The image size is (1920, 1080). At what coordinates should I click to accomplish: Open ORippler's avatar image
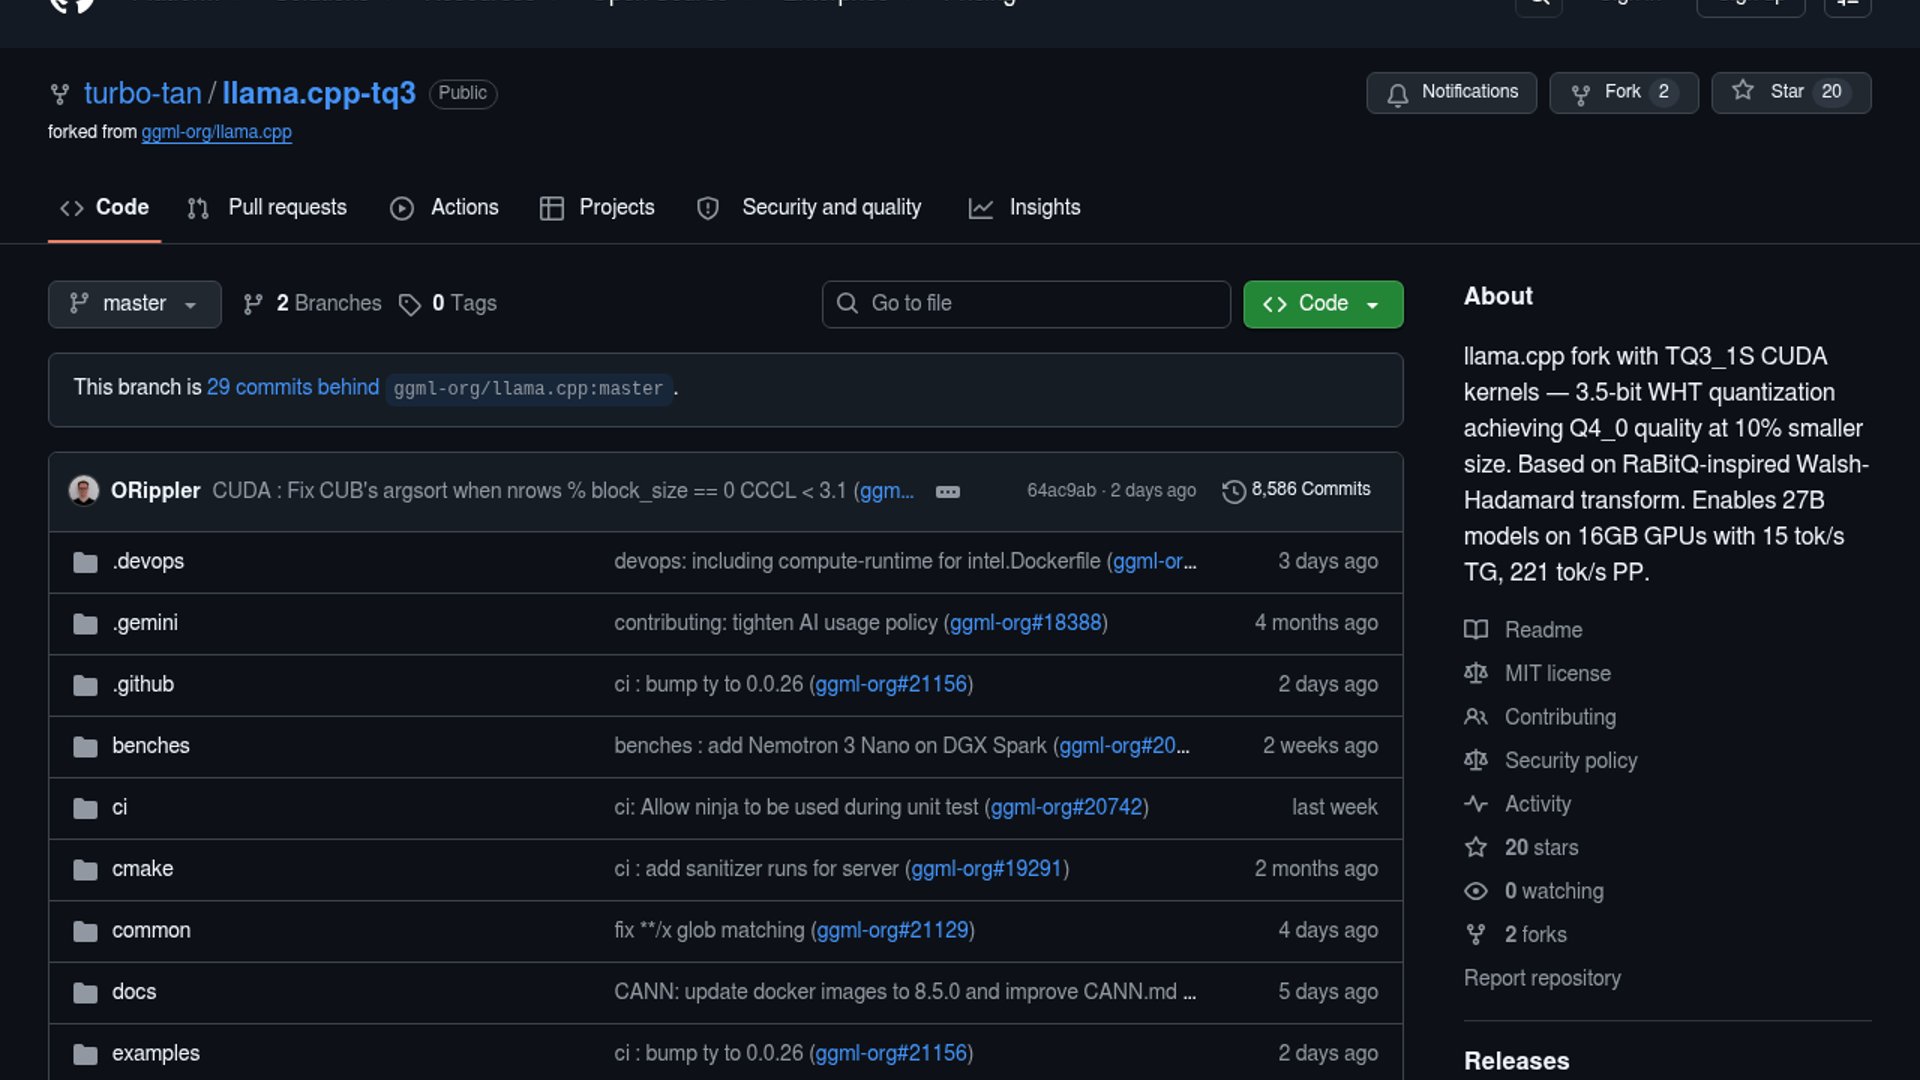(x=84, y=490)
